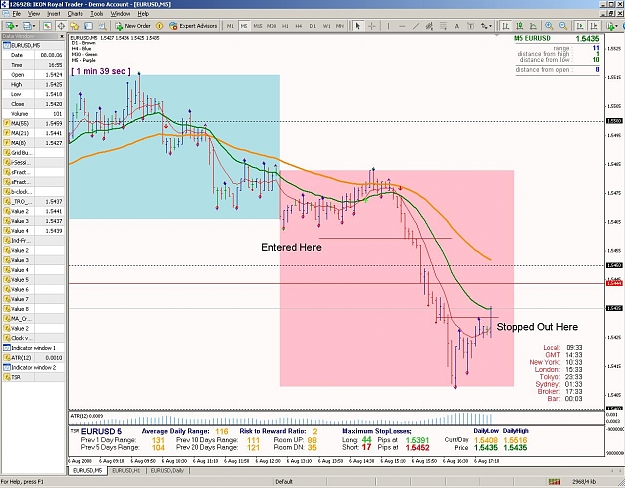Switch to Candlesticks display
Screen dimensions: 625x488
(x=519, y=26)
